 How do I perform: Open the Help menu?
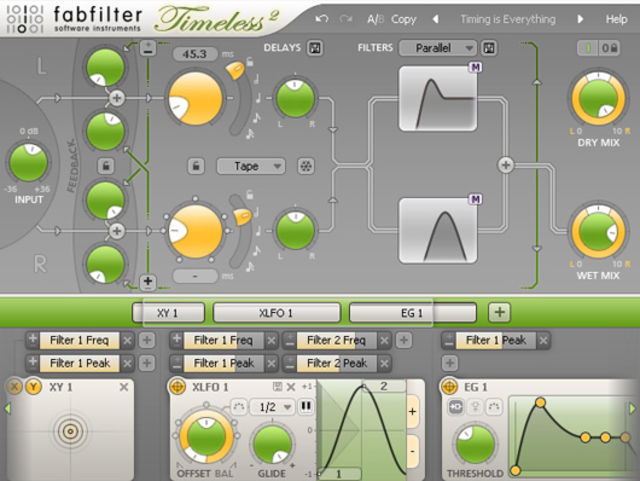click(x=616, y=19)
